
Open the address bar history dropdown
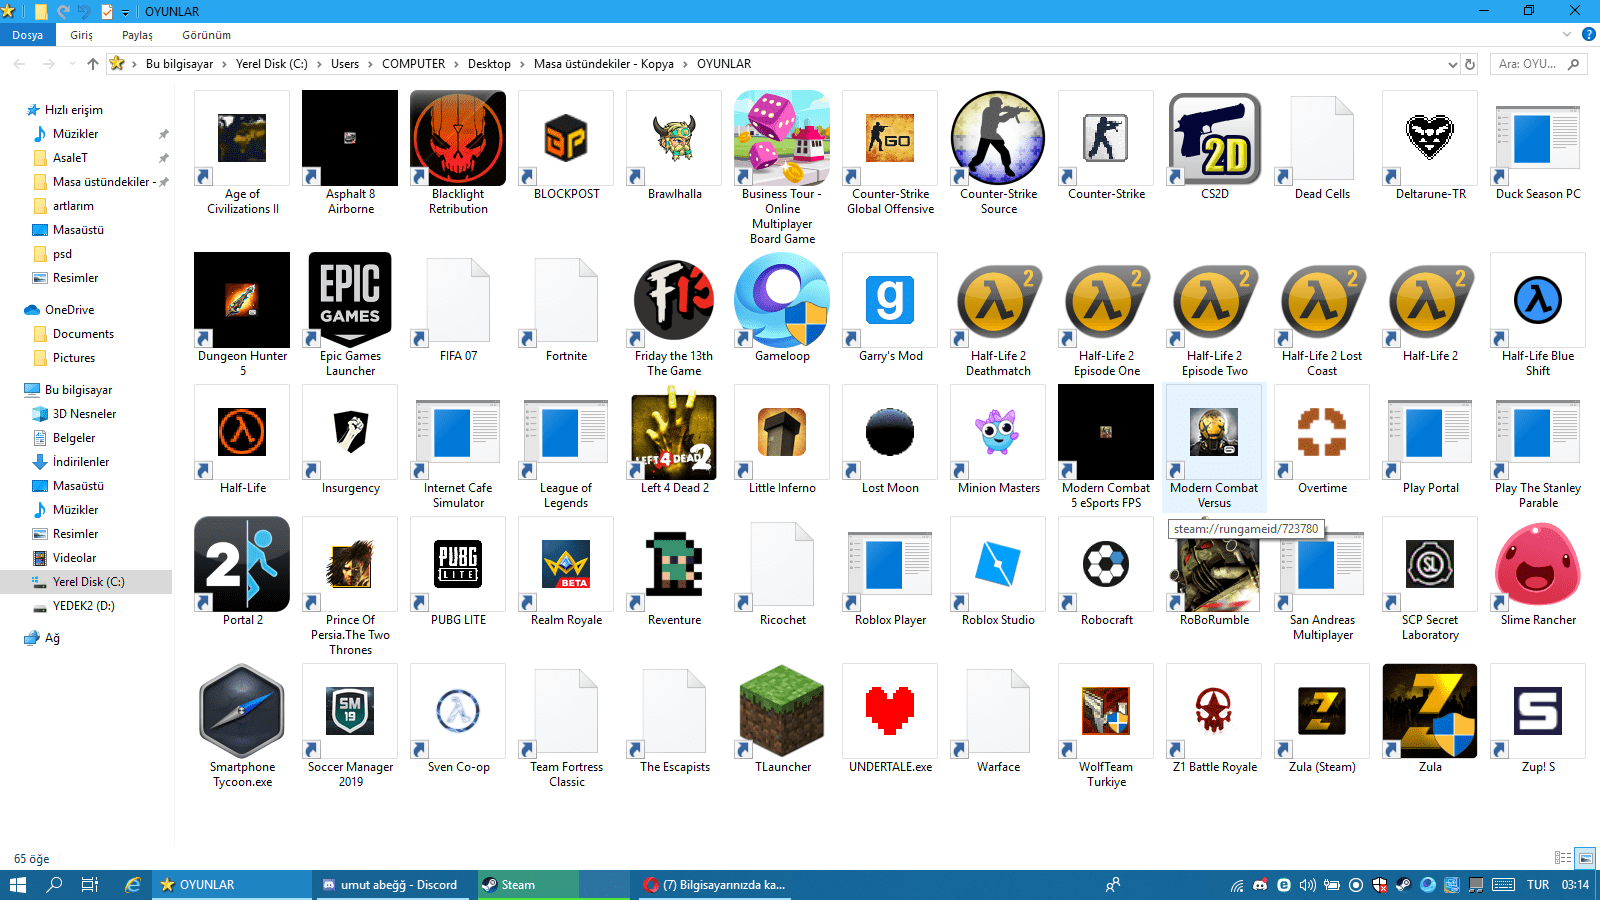[1452, 64]
